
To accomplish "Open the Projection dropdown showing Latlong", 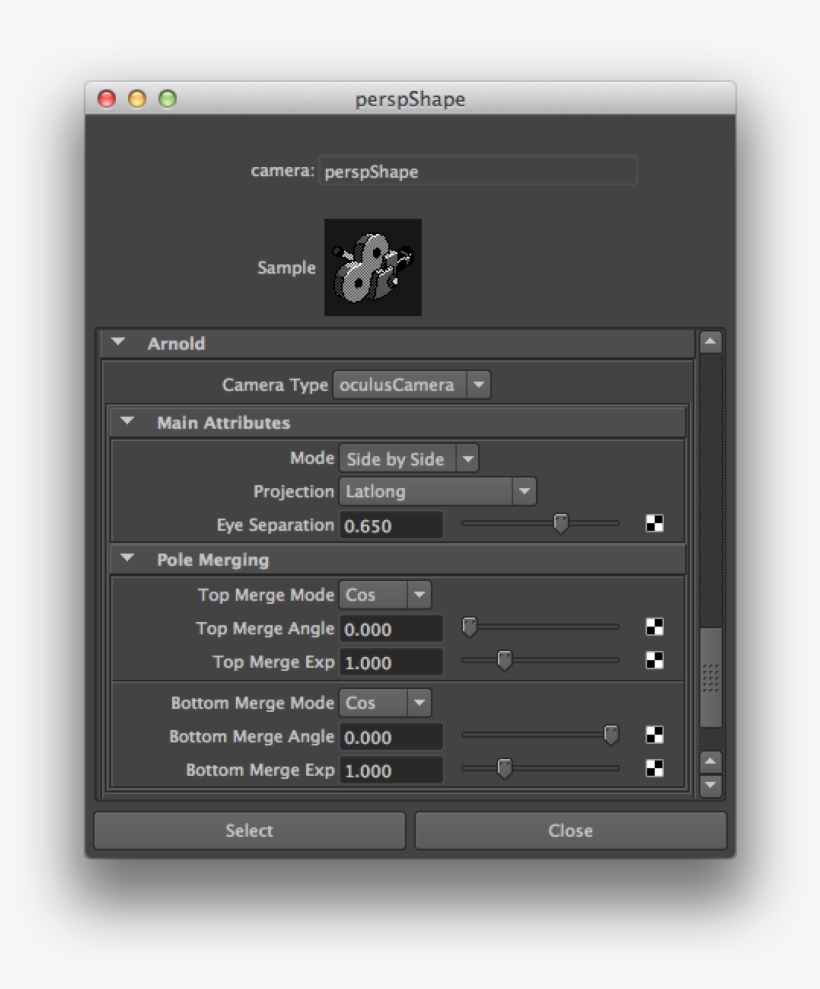I will coord(524,492).
